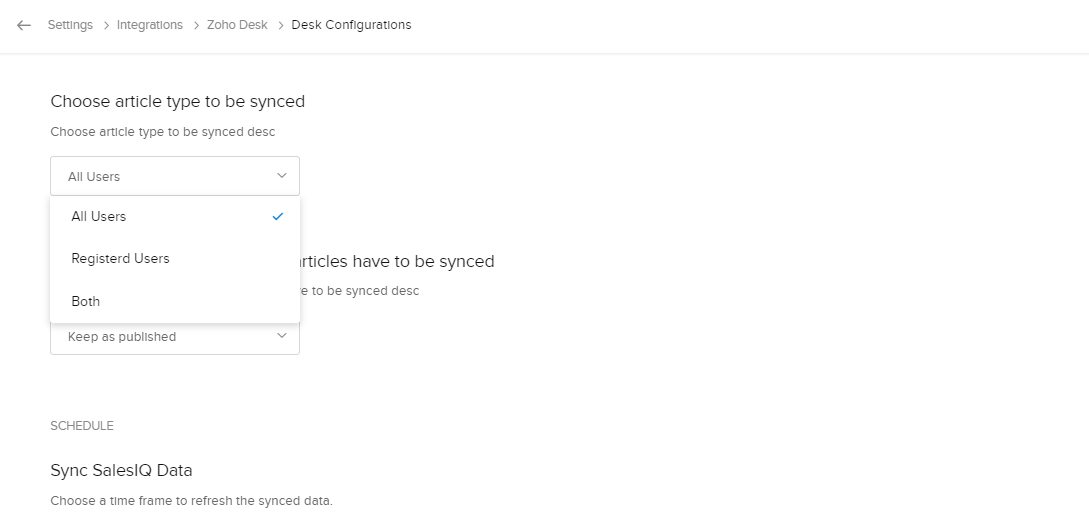The height and width of the screenshot is (530, 1089).
Task: Click the blue checkmark beside All Users
Action: pos(278,216)
